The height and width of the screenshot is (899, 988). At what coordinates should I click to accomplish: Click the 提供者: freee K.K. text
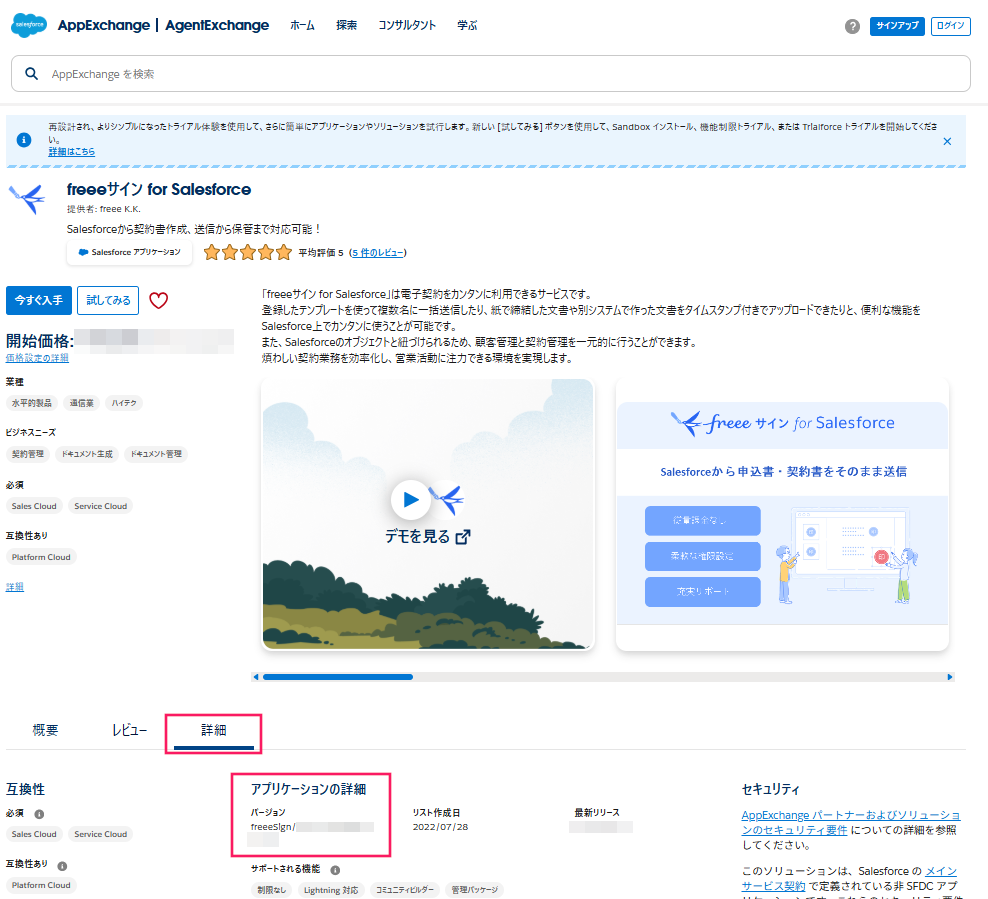pos(104,209)
